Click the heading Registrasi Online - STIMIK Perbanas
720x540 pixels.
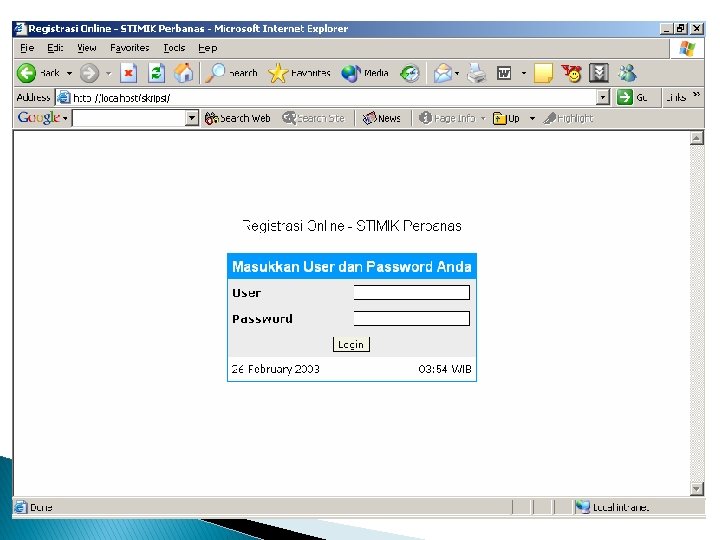[352, 226]
